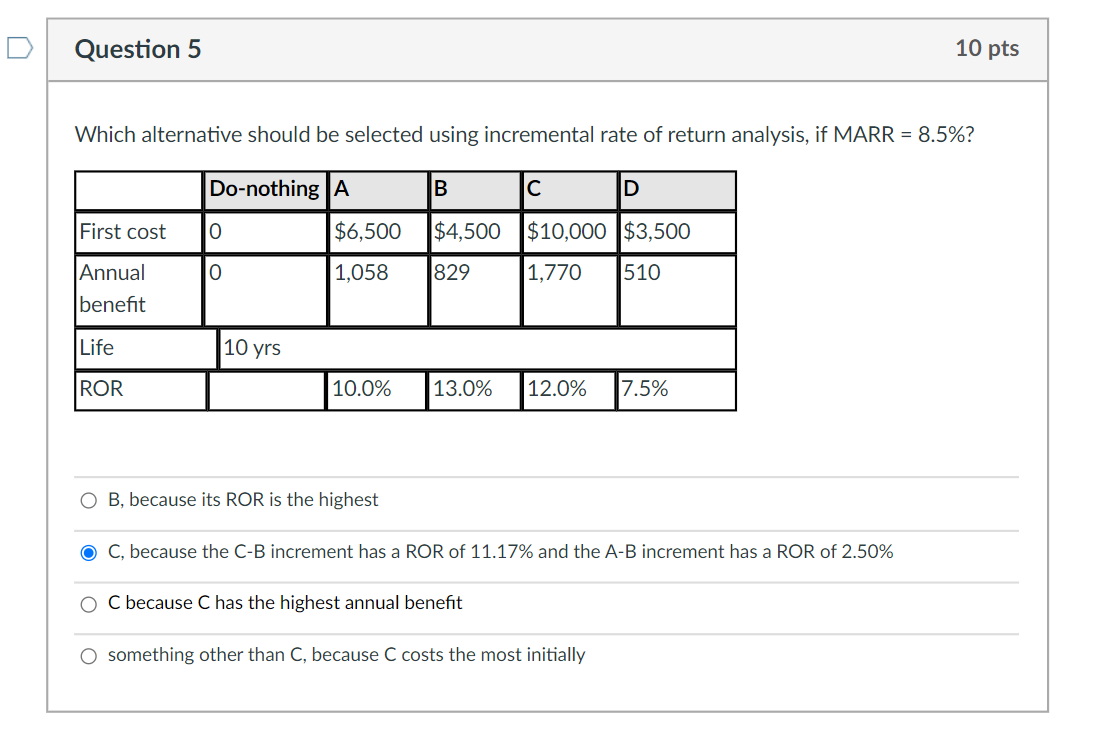1107x735 pixels.
Task: Click the column D header in the table
Action: (x=630, y=190)
